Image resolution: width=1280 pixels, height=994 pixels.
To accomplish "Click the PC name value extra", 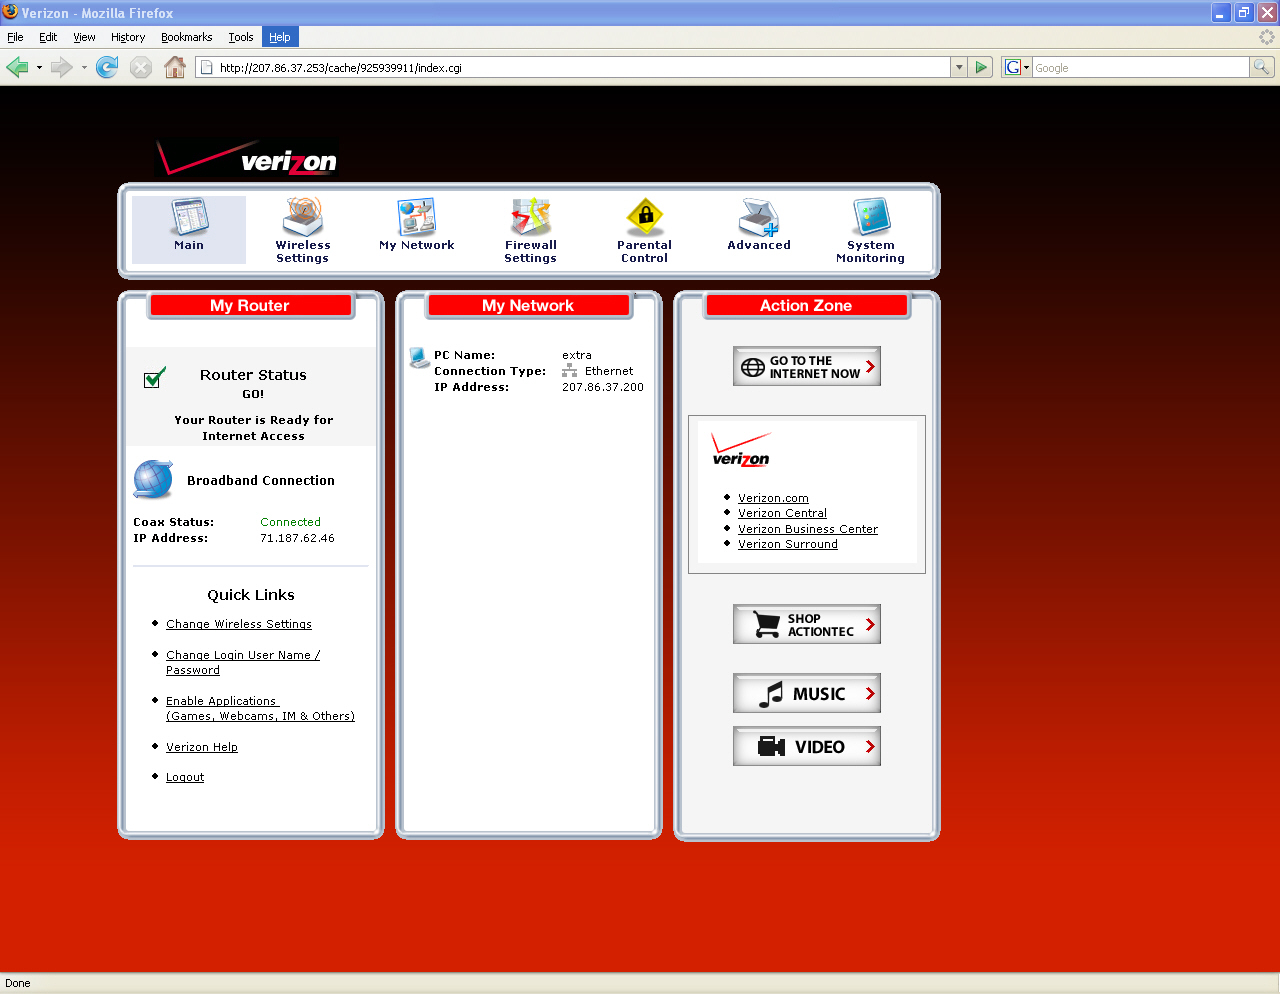I will click(x=577, y=355).
